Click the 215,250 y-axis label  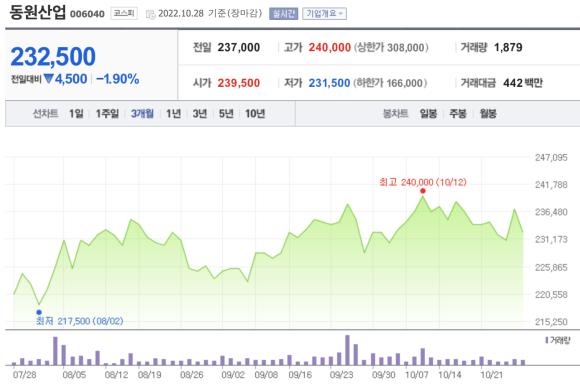[551, 322]
